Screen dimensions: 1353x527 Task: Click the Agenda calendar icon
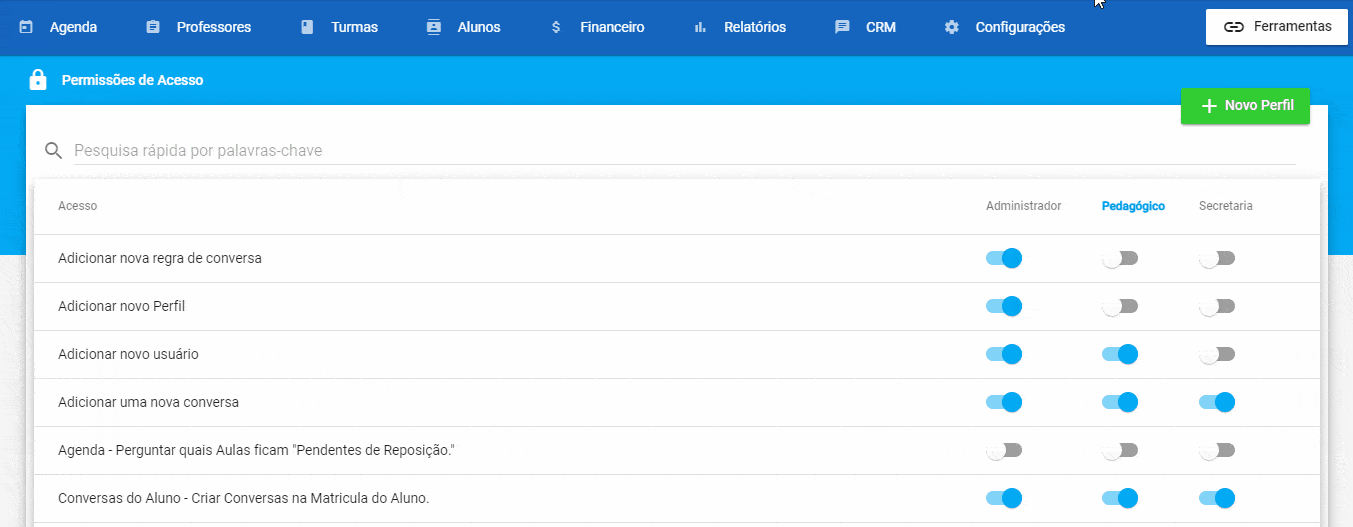coord(27,27)
